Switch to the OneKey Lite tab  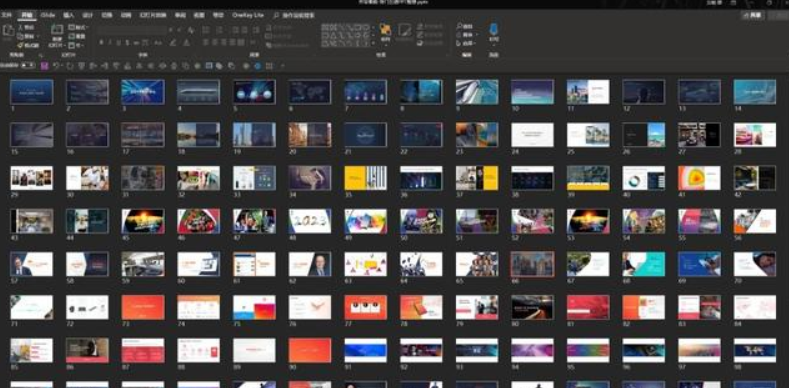pyautogui.click(x=248, y=15)
